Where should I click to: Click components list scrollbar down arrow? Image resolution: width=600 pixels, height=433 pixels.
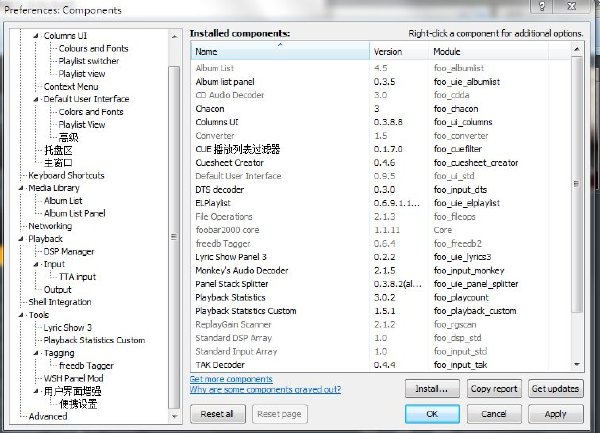[577, 365]
